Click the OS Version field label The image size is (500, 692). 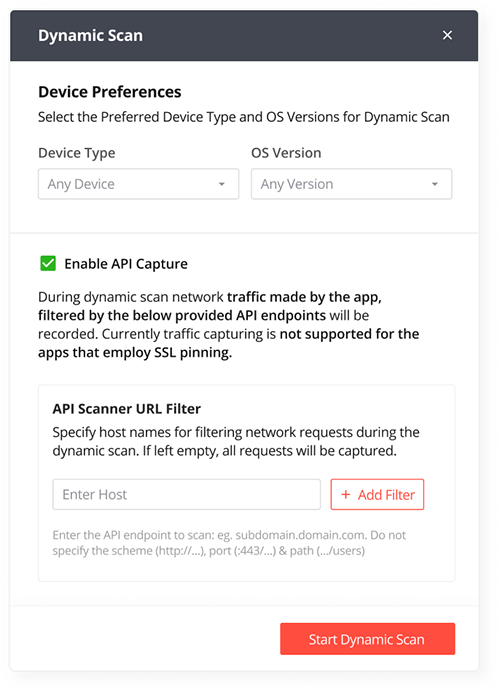coord(286,153)
